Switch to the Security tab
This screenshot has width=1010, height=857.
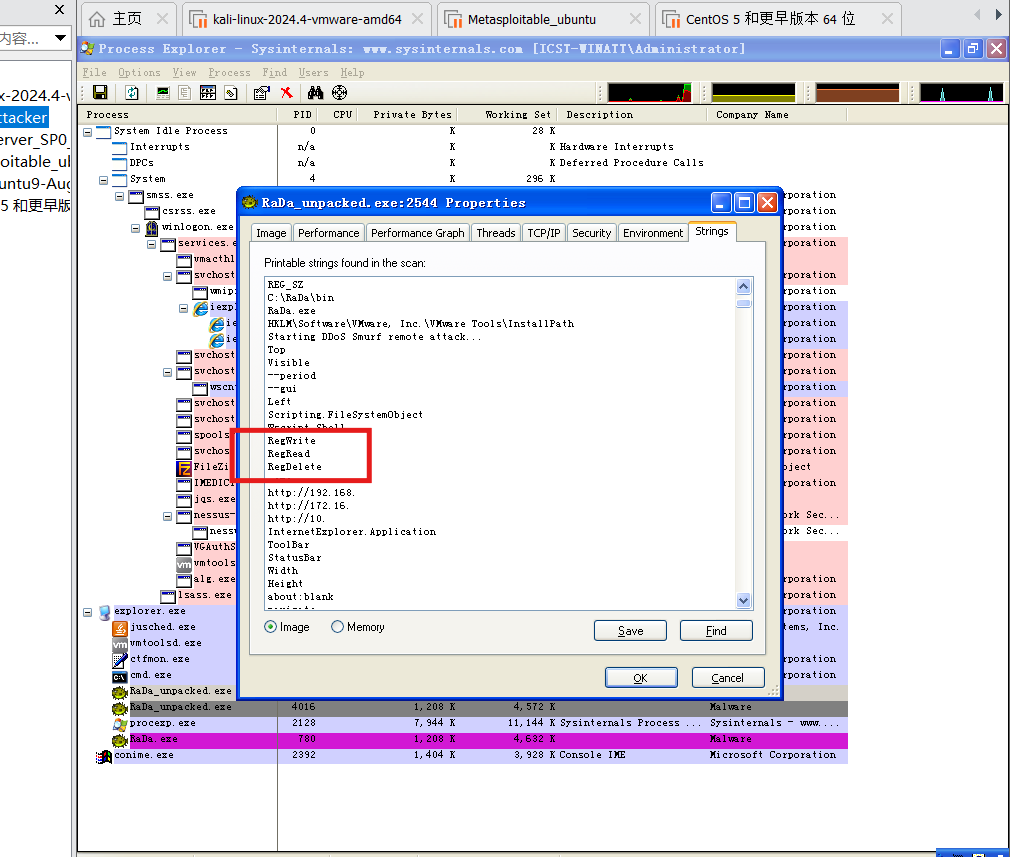click(591, 233)
